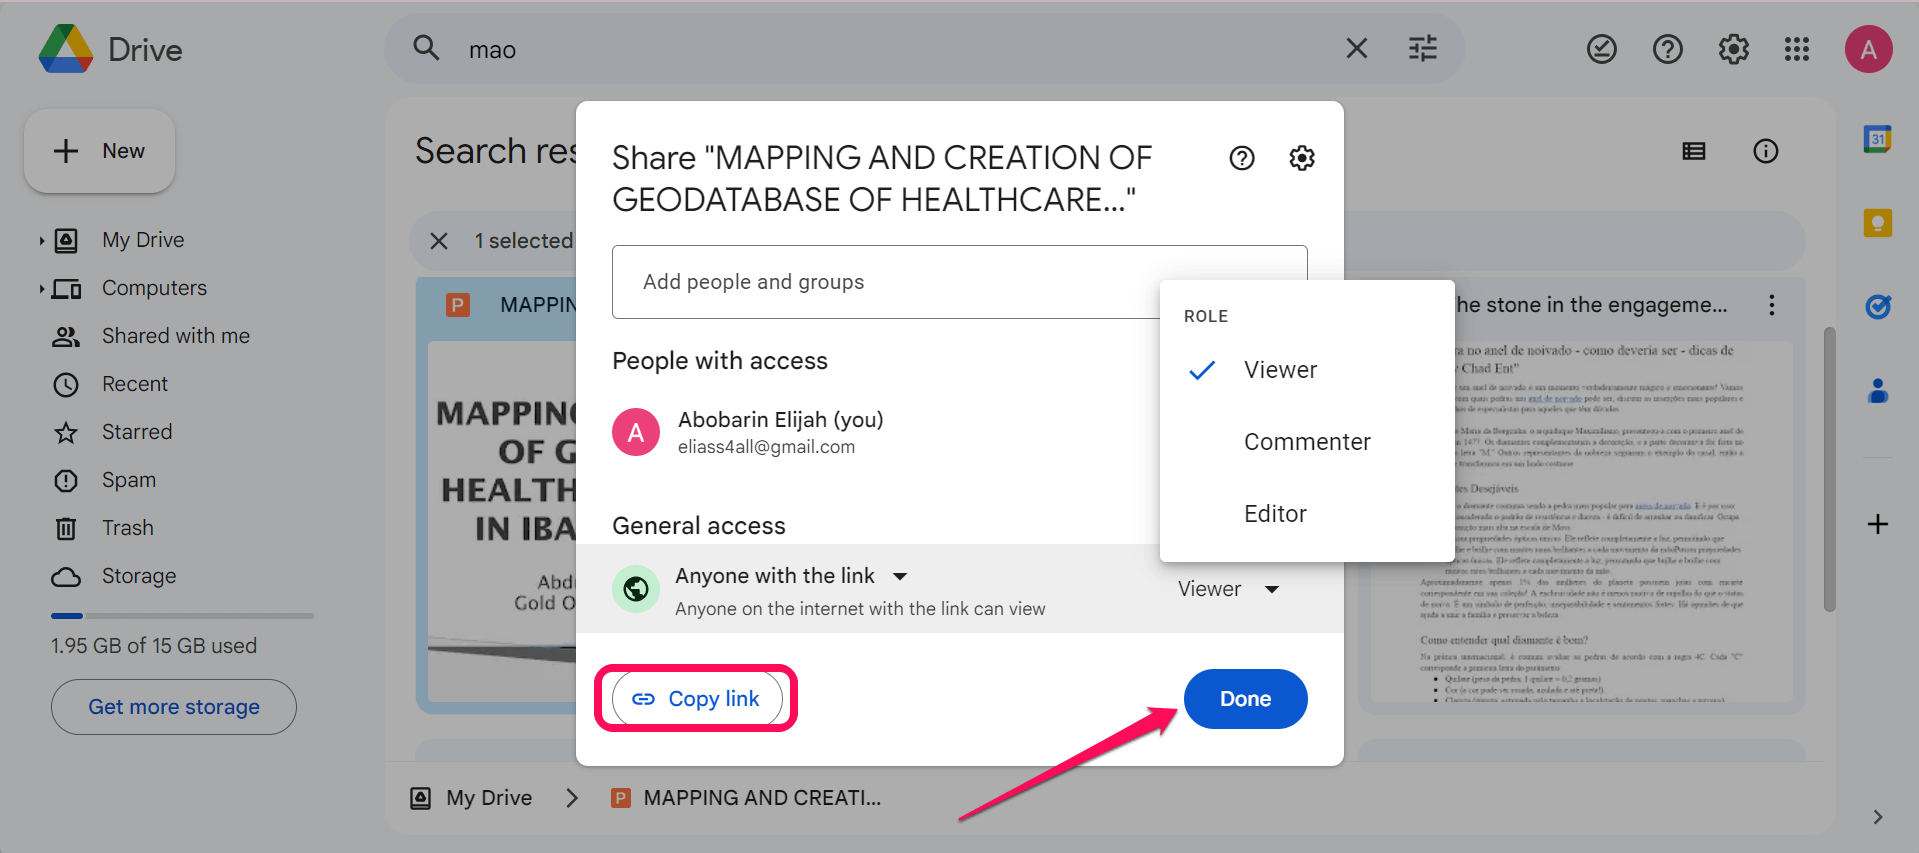Open Google Keep side panel
1919x853 pixels.
[1877, 222]
